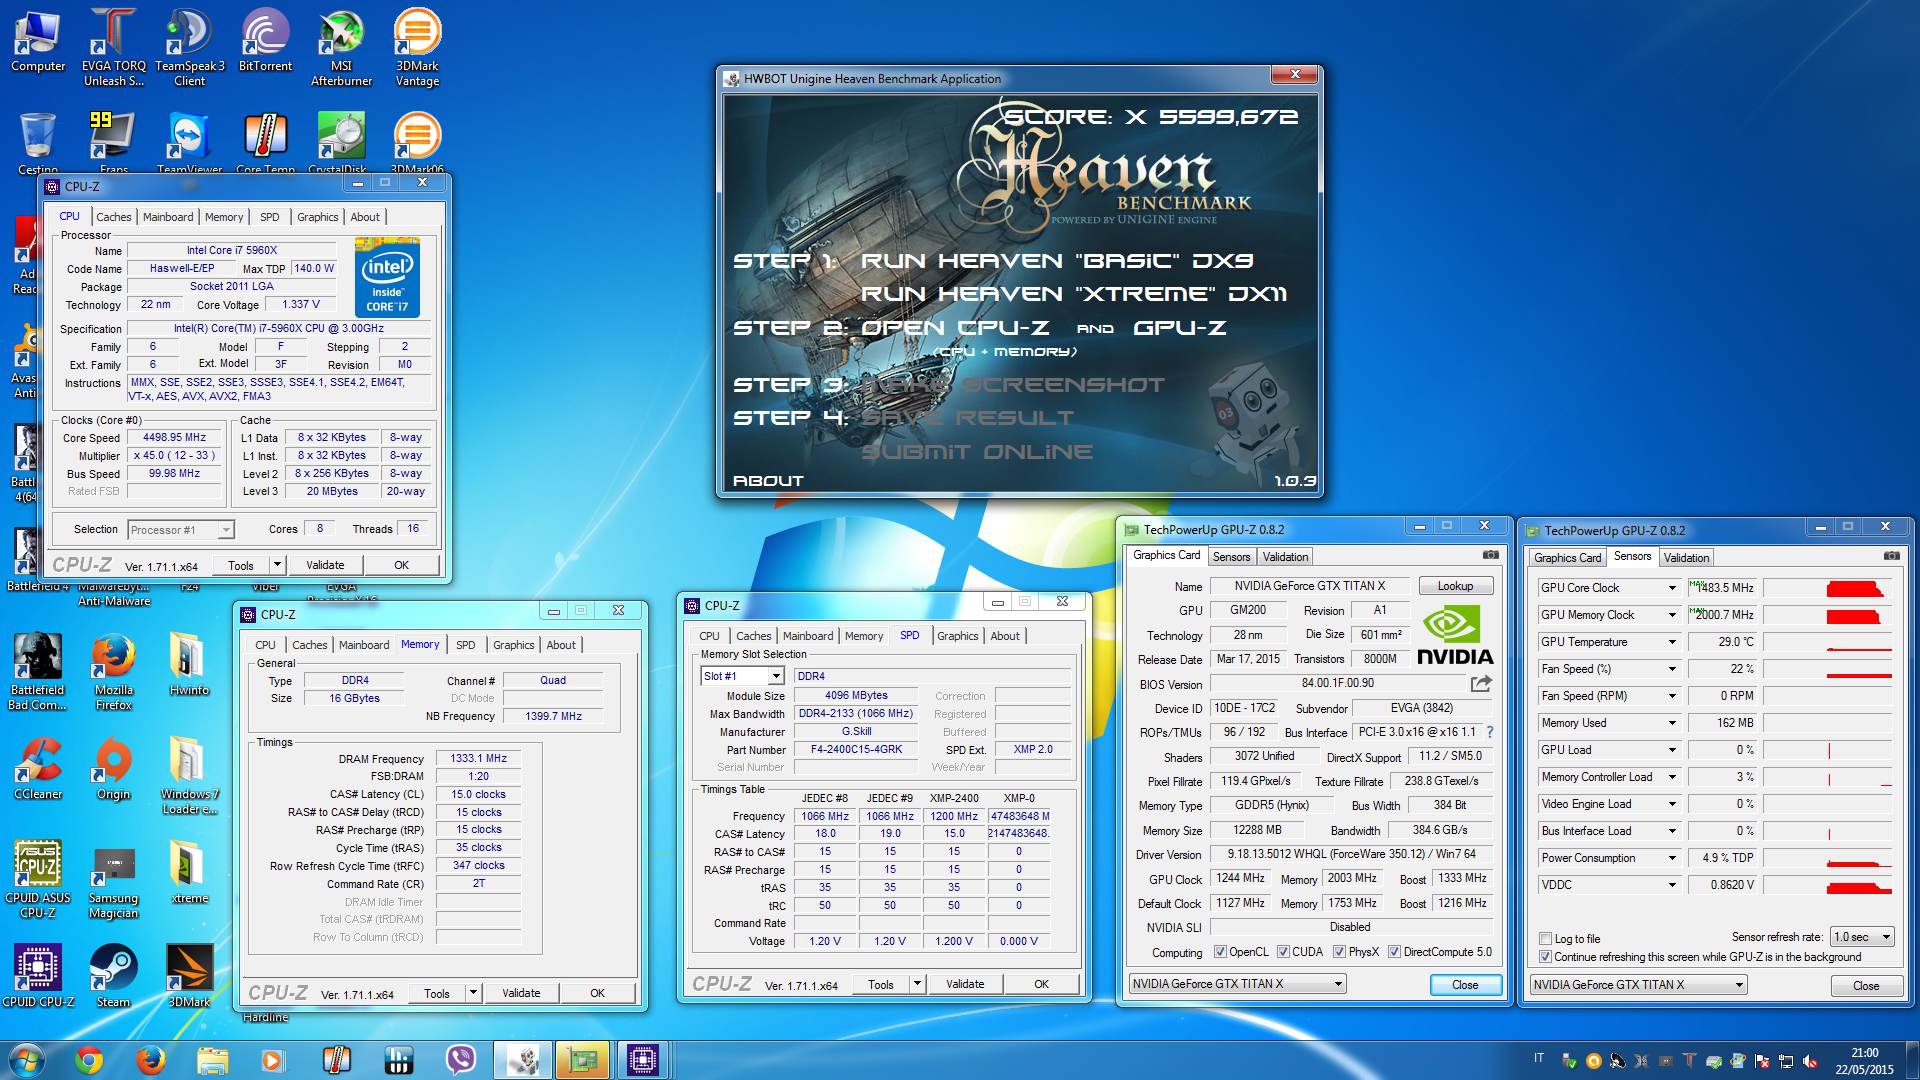Click Close in GPU-Z Graphics Card window
Image resolution: width=1920 pixels, height=1080 pixels.
[x=1465, y=985]
